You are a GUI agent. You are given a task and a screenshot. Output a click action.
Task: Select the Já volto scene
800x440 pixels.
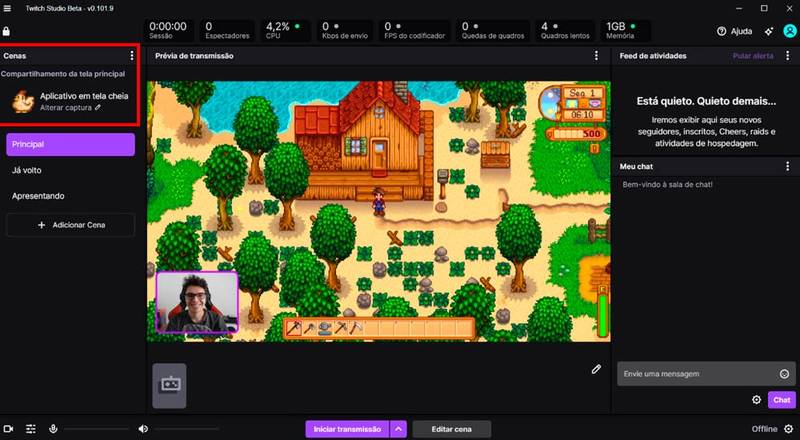point(70,170)
